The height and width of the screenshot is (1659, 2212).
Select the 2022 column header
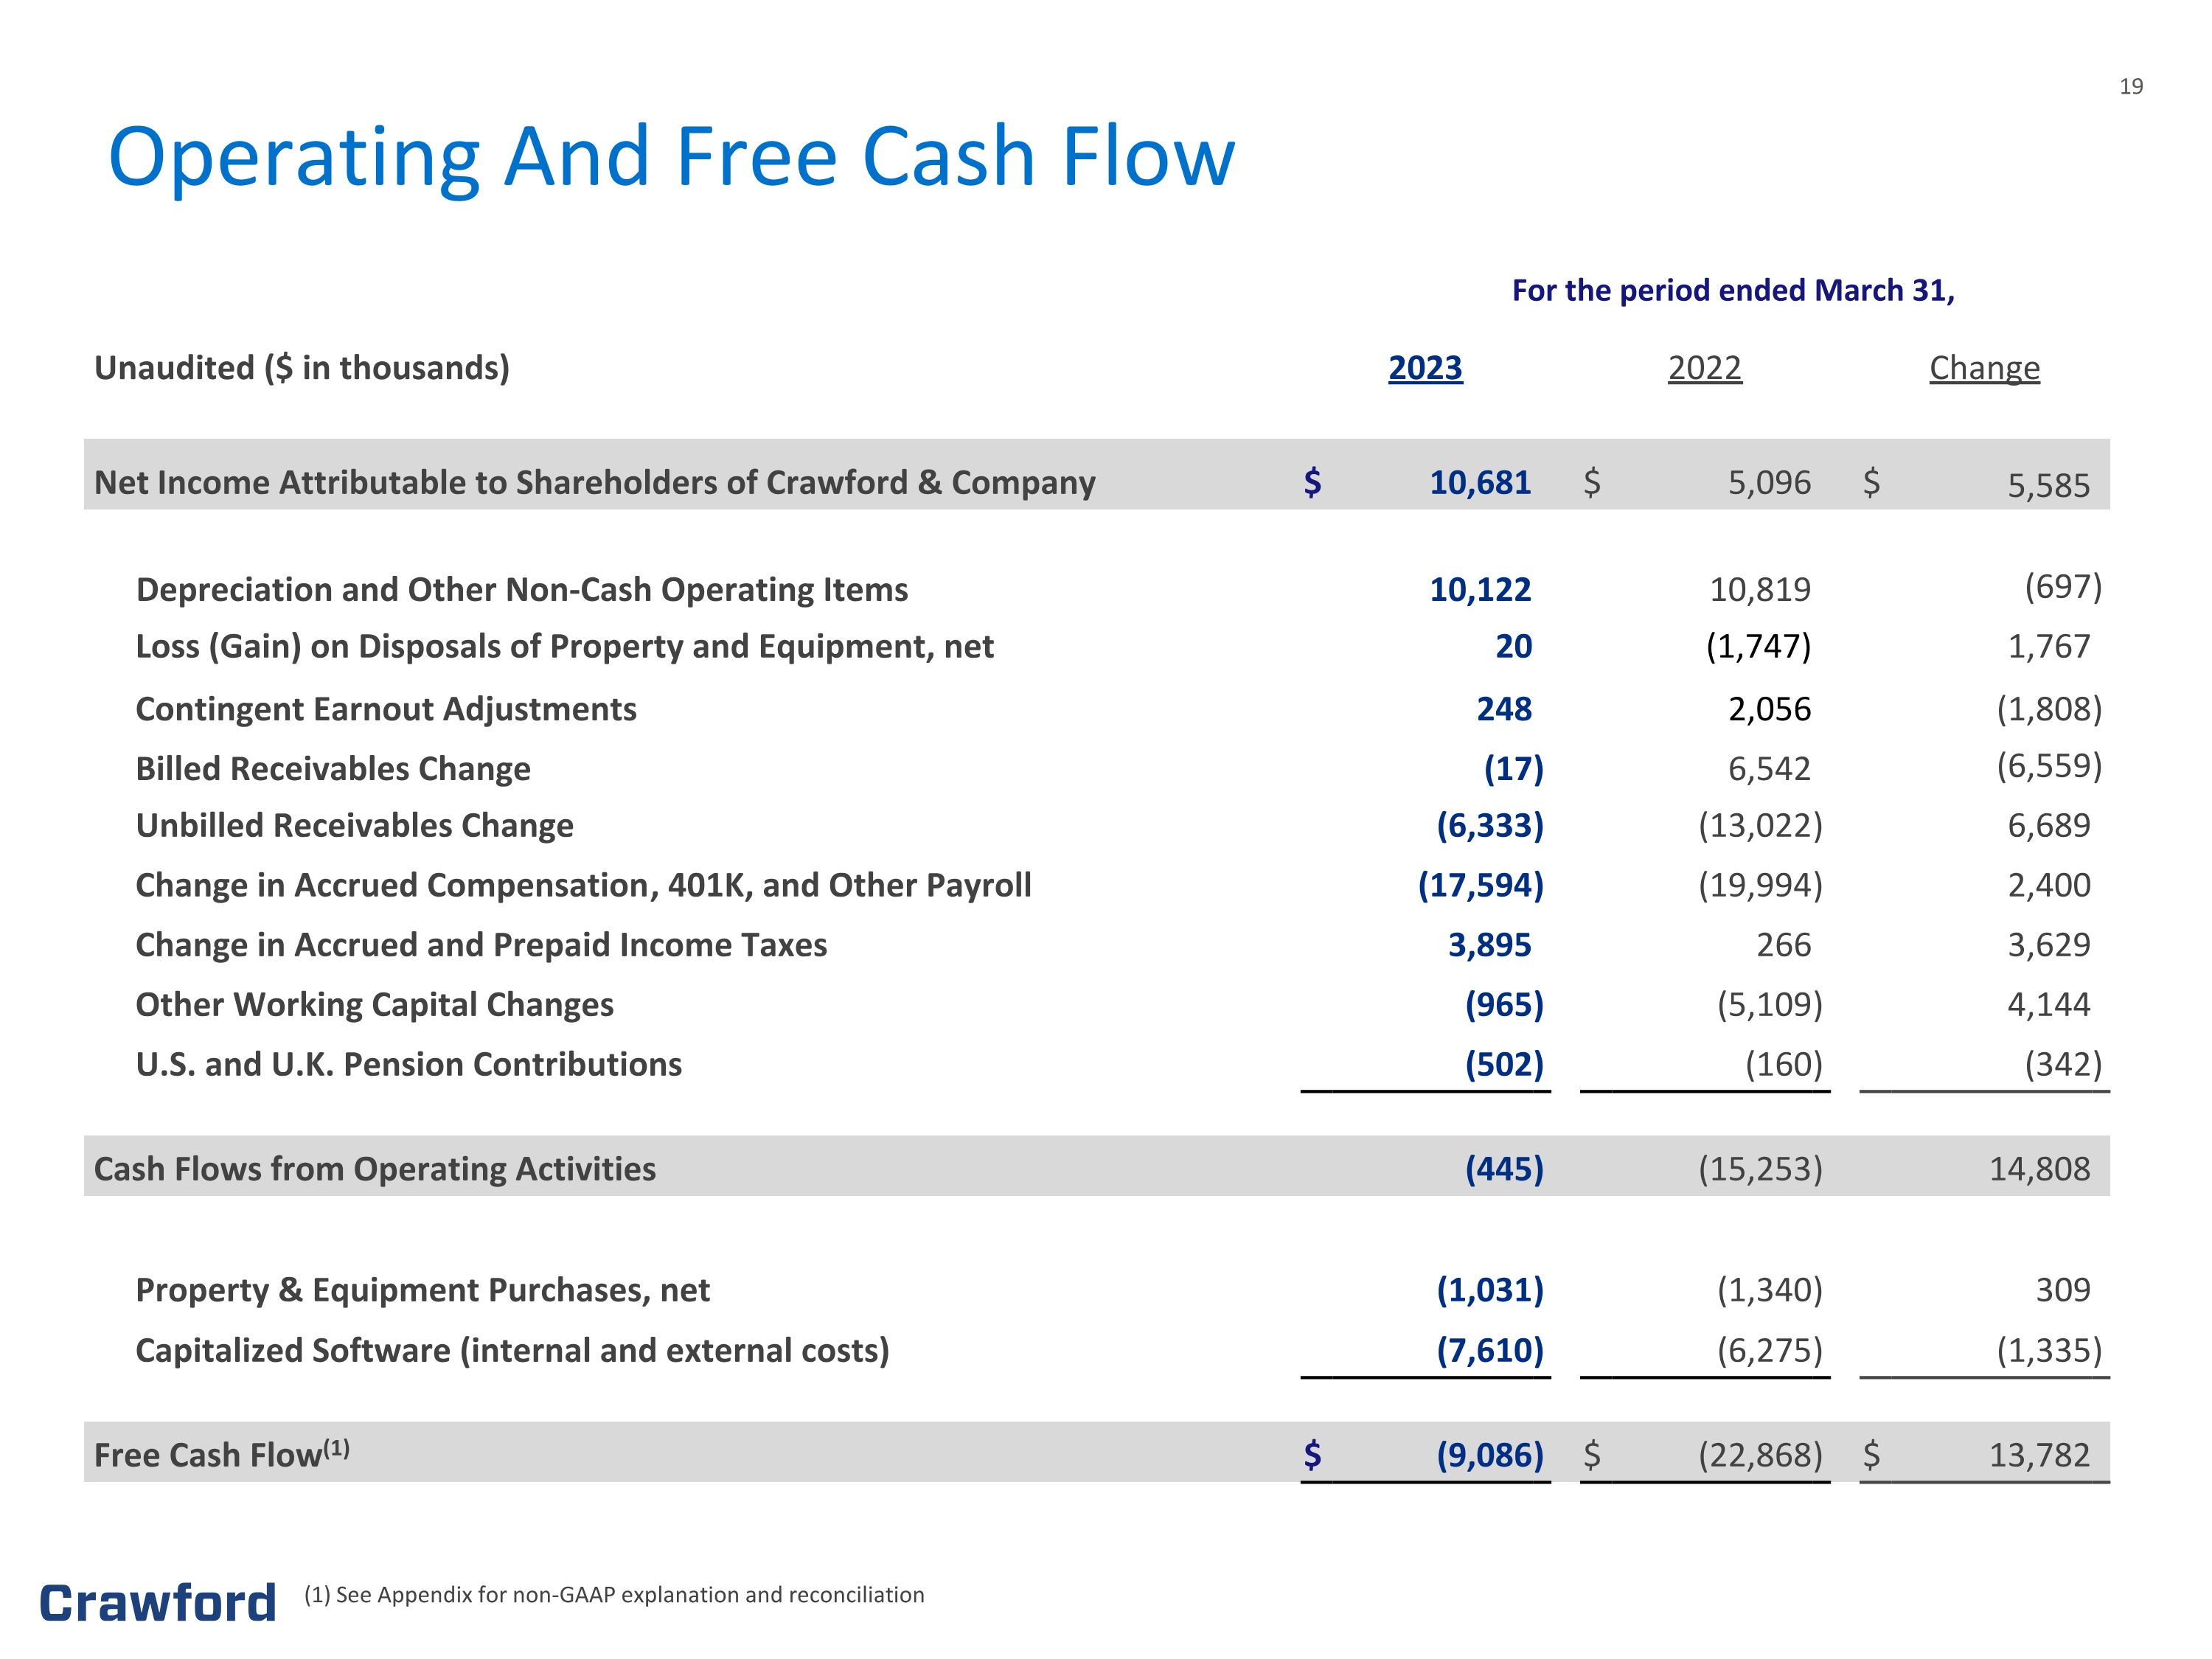1704,368
